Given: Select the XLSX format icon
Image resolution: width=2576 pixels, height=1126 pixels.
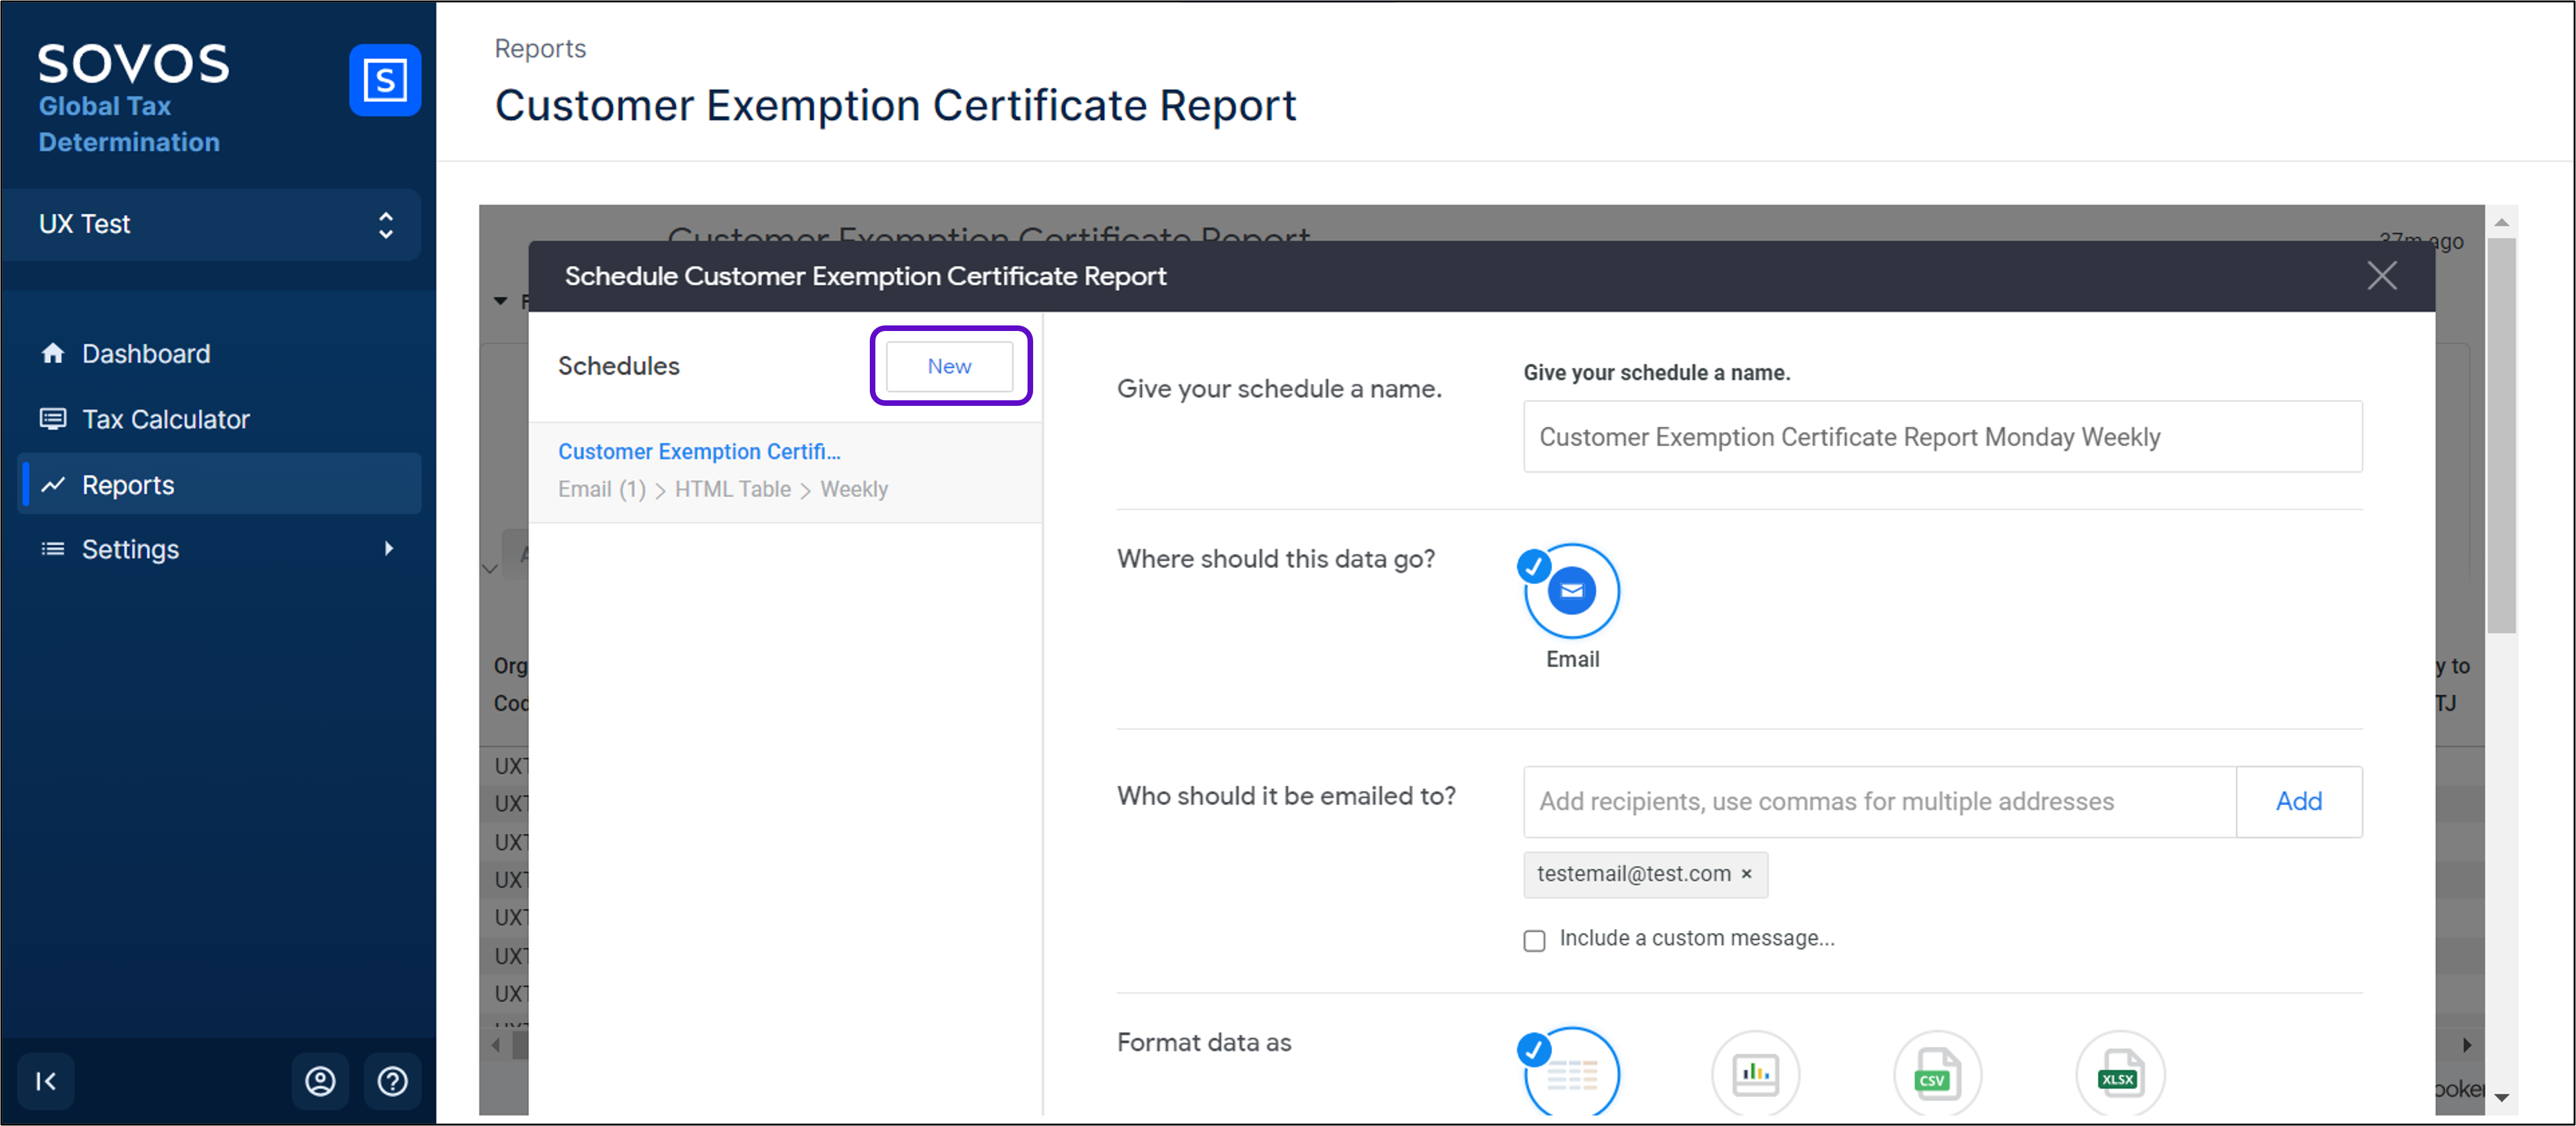Looking at the screenshot, I should [x=2119, y=1074].
